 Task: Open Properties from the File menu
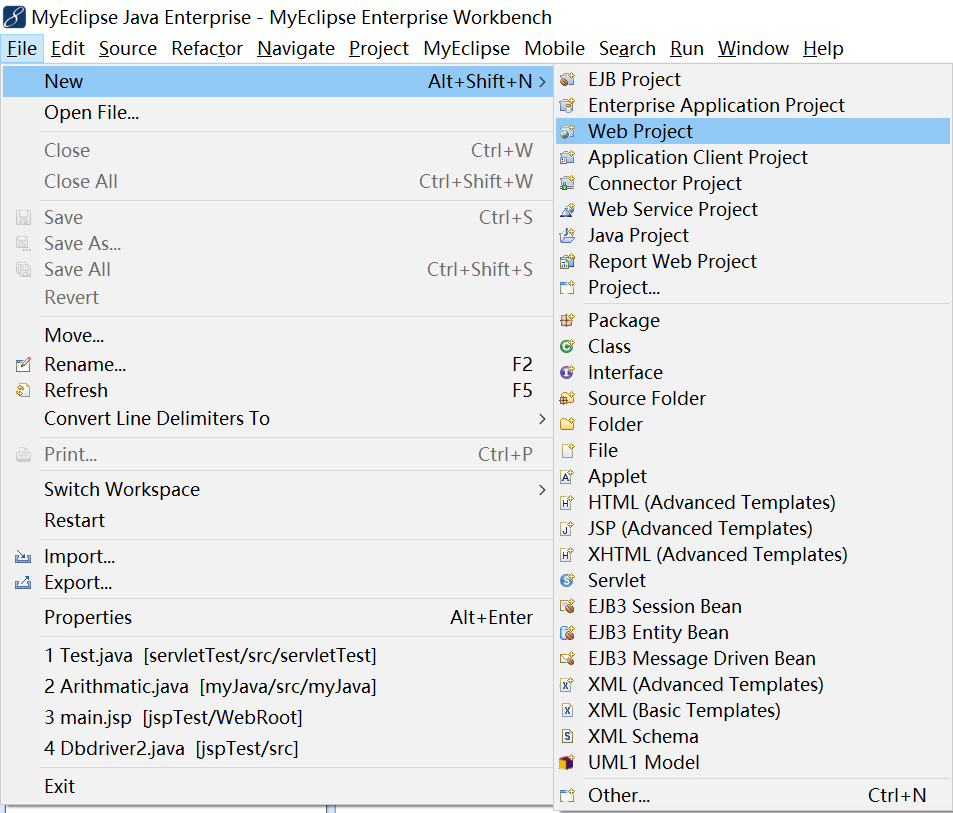277,617
